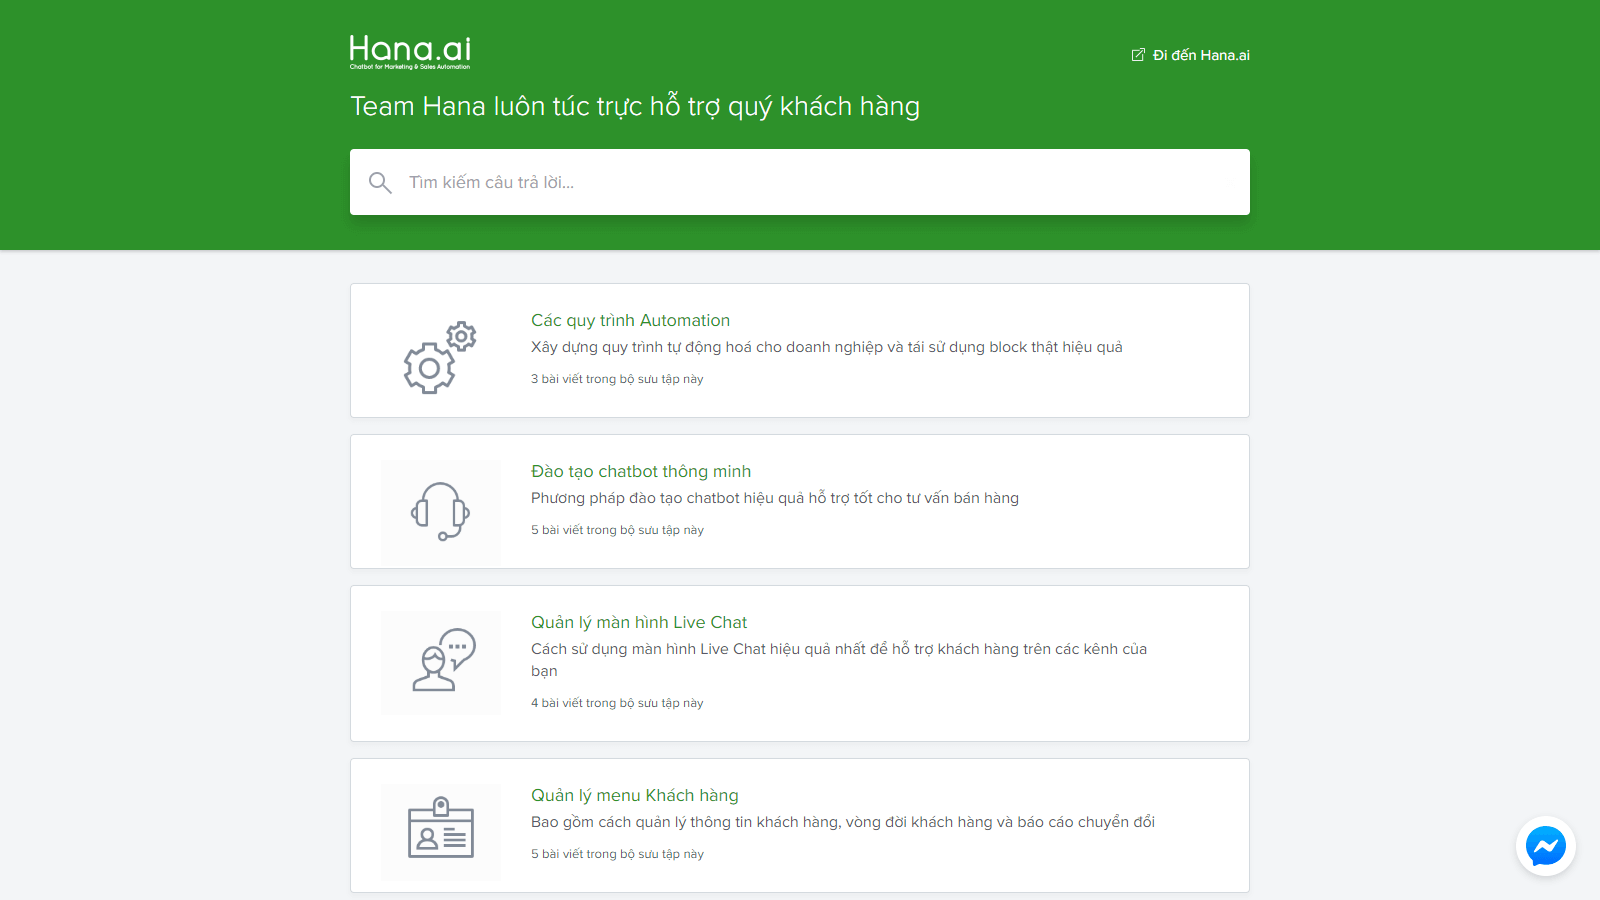
Task: Open the Messenger chat bubble
Action: 1546,846
